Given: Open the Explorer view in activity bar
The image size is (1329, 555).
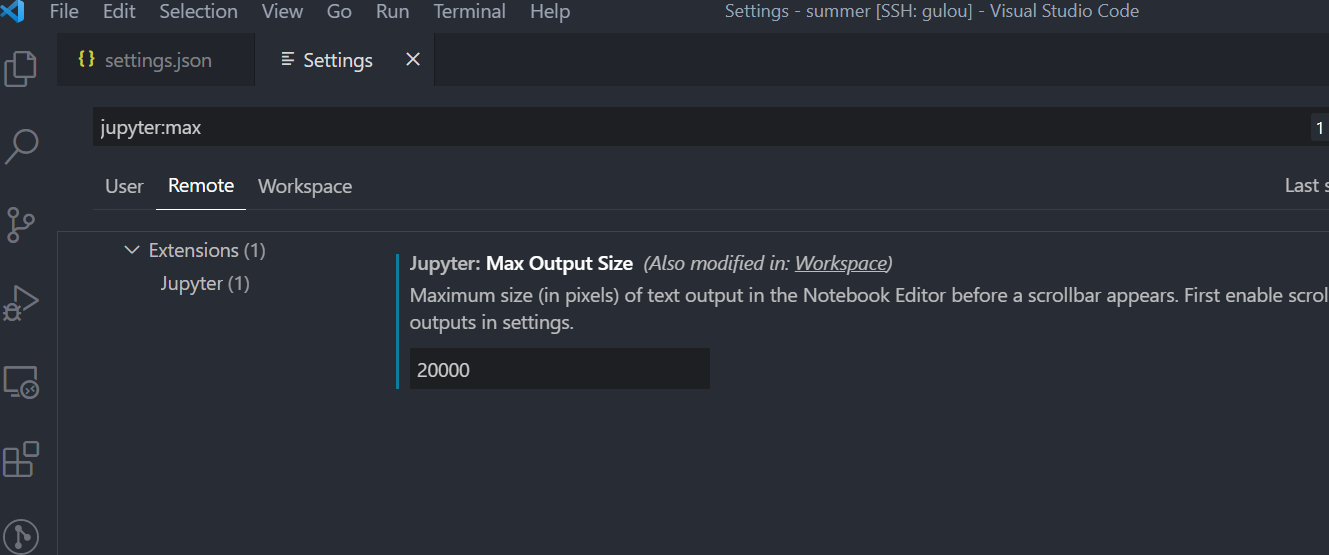Looking at the screenshot, I should pyautogui.click(x=21, y=69).
